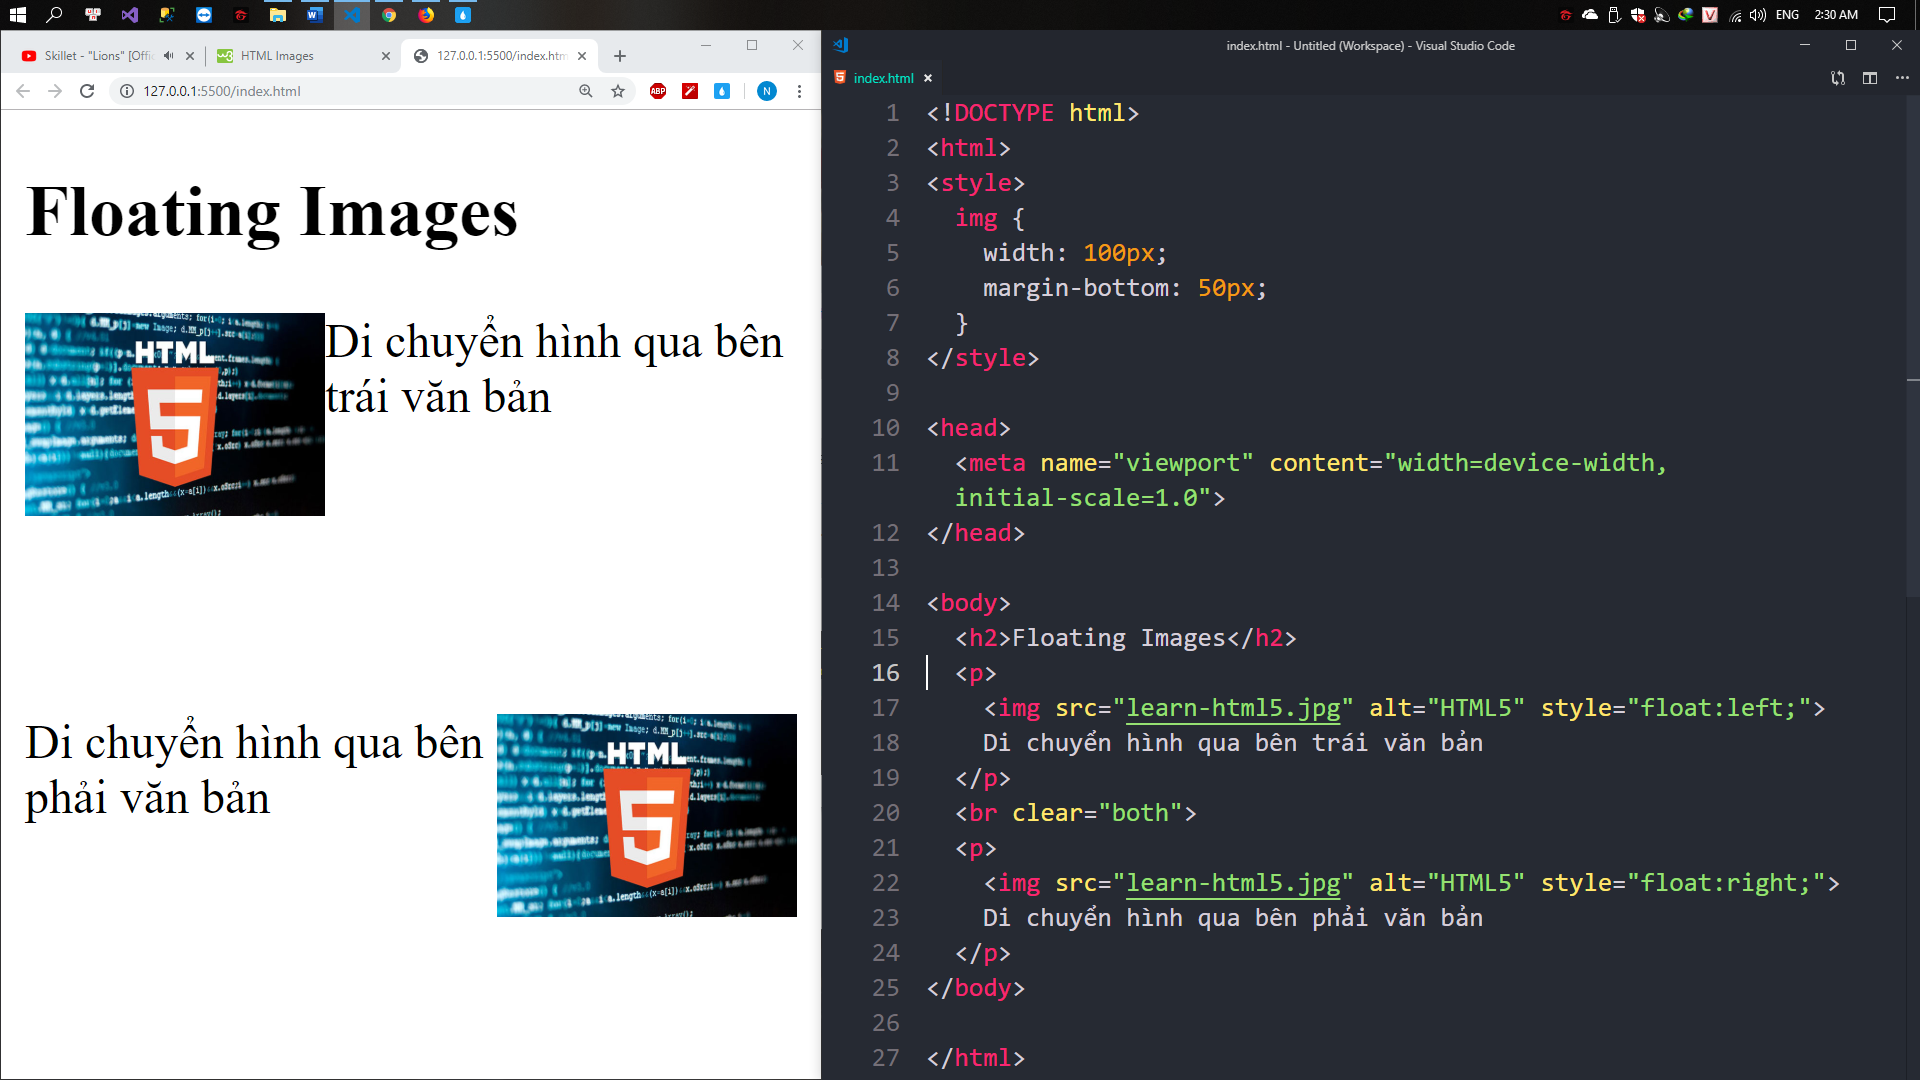Reload the browser page

(87, 91)
